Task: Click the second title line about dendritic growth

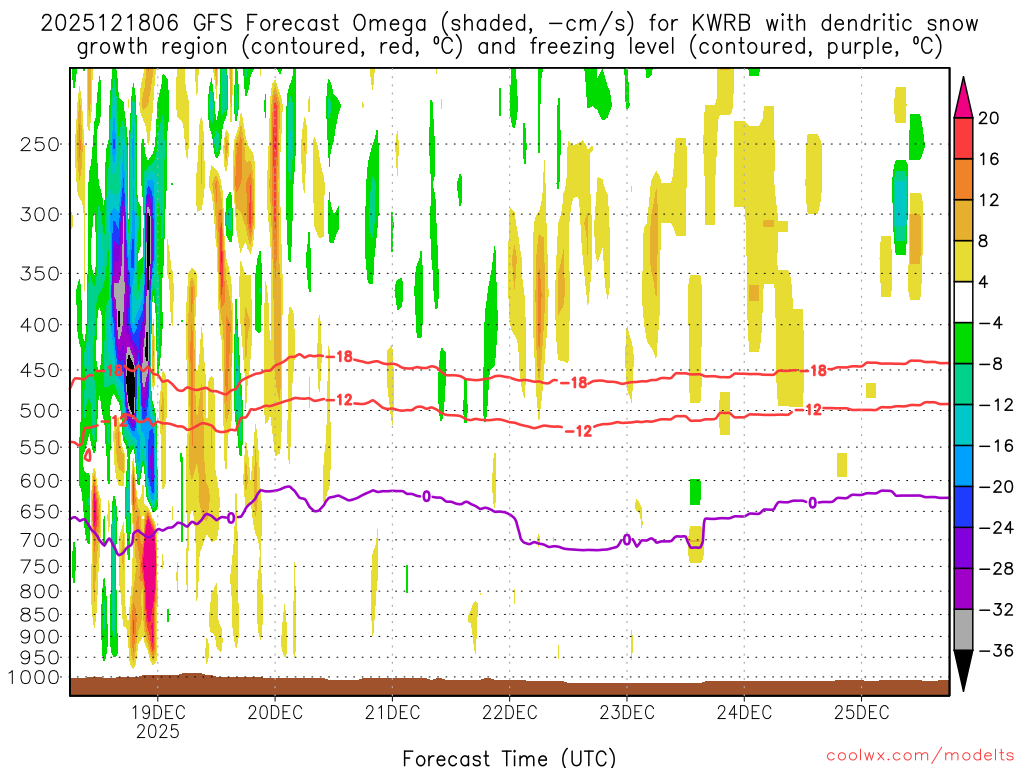Action: click(509, 47)
